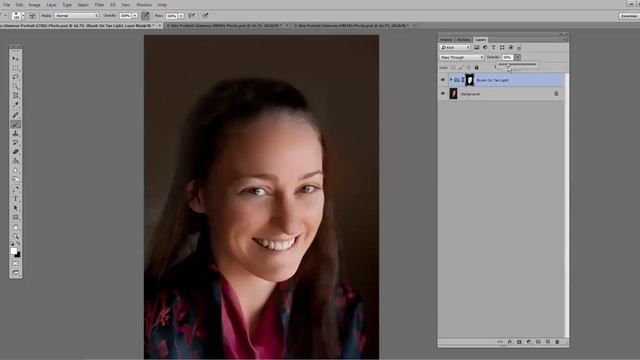Select the Dodge tool
This screenshot has height=360, width=640.
(16, 180)
